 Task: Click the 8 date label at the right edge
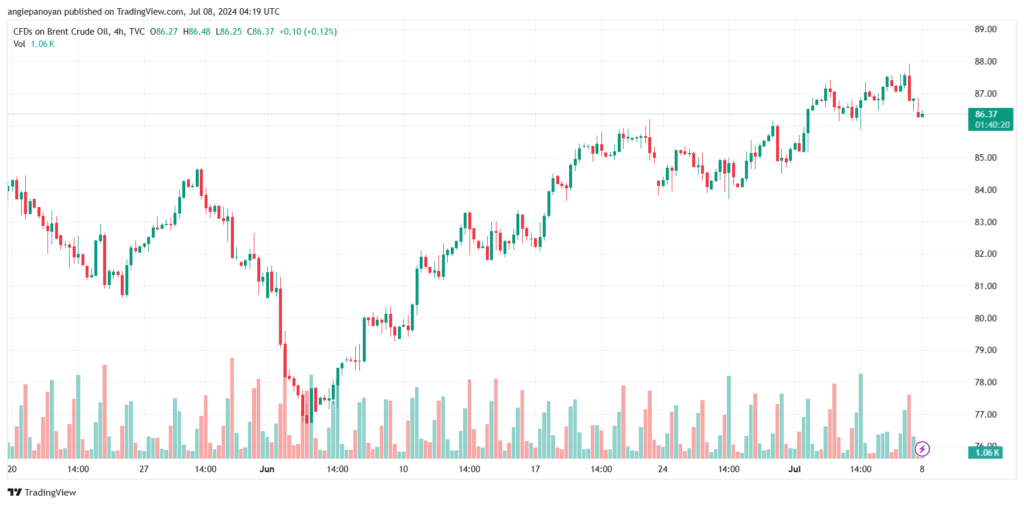[x=922, y=469]
